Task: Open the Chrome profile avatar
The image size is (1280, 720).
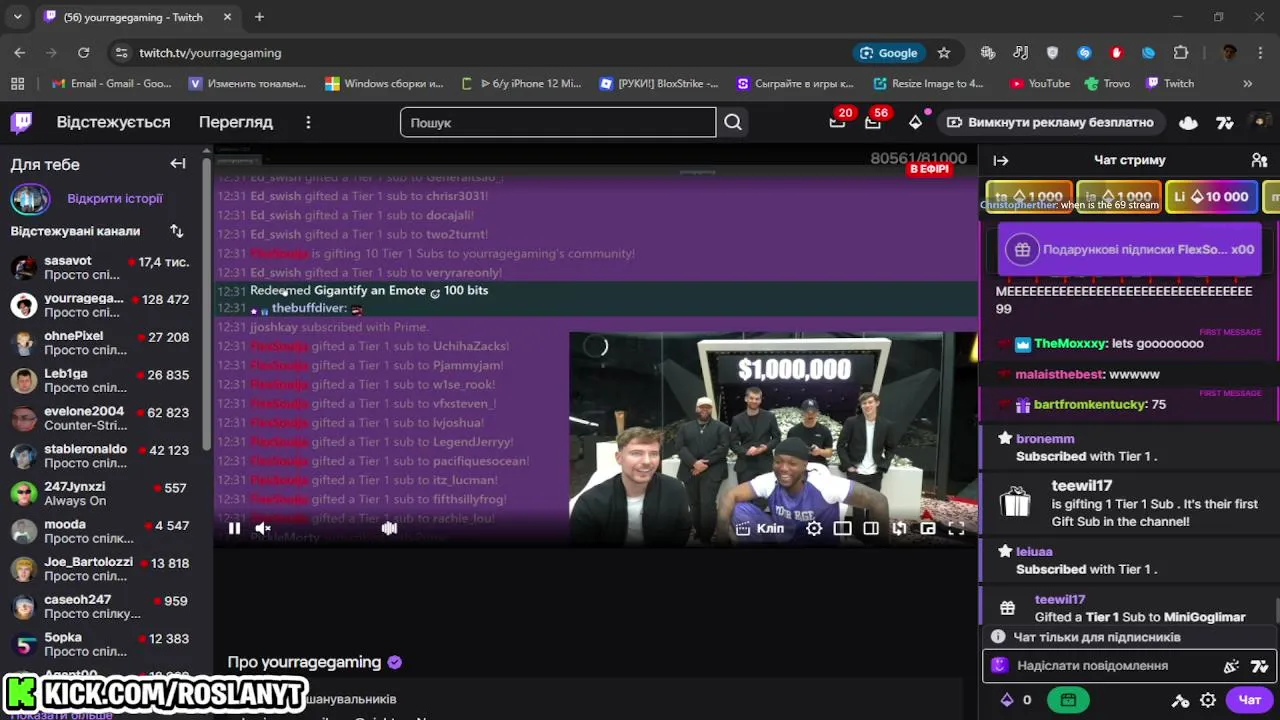Action: tap(1229, 52)
